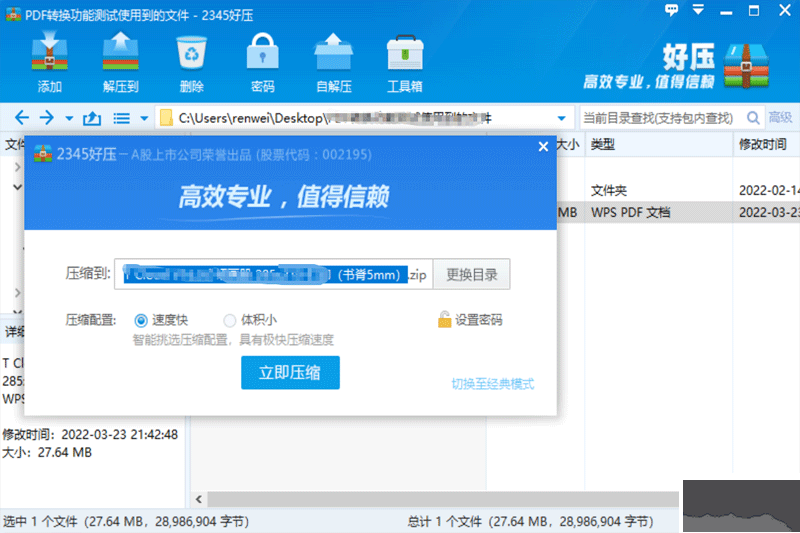800x533 pixels.
Task: Open the title bar main menu arrow
Action: click(x=698, y=9)
